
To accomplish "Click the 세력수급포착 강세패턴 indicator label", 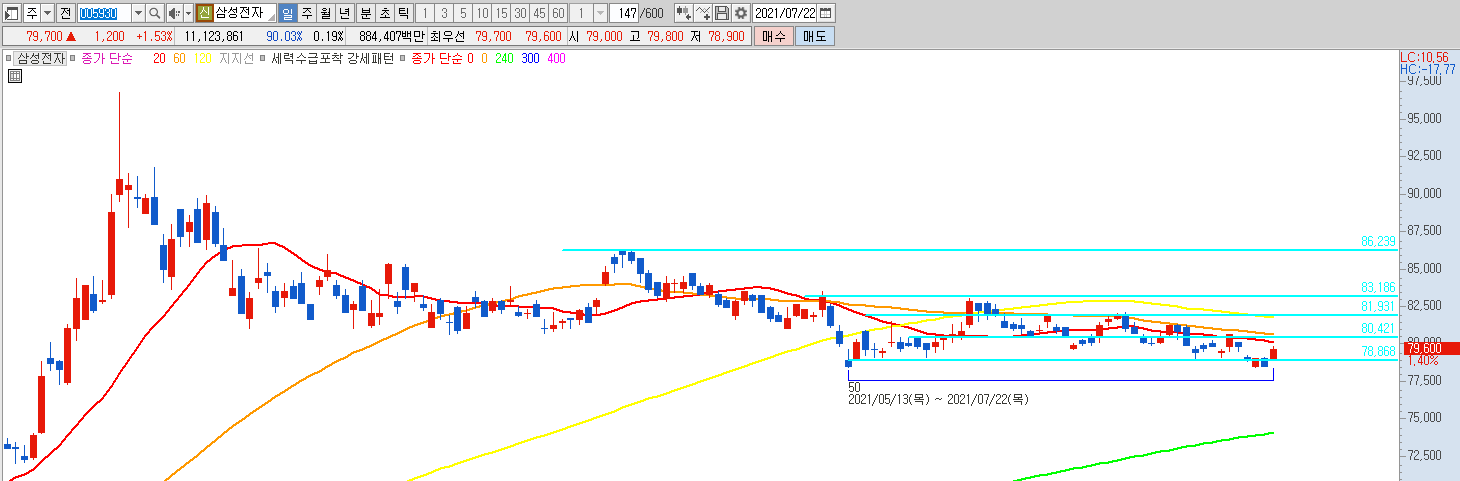I will 333,59.
